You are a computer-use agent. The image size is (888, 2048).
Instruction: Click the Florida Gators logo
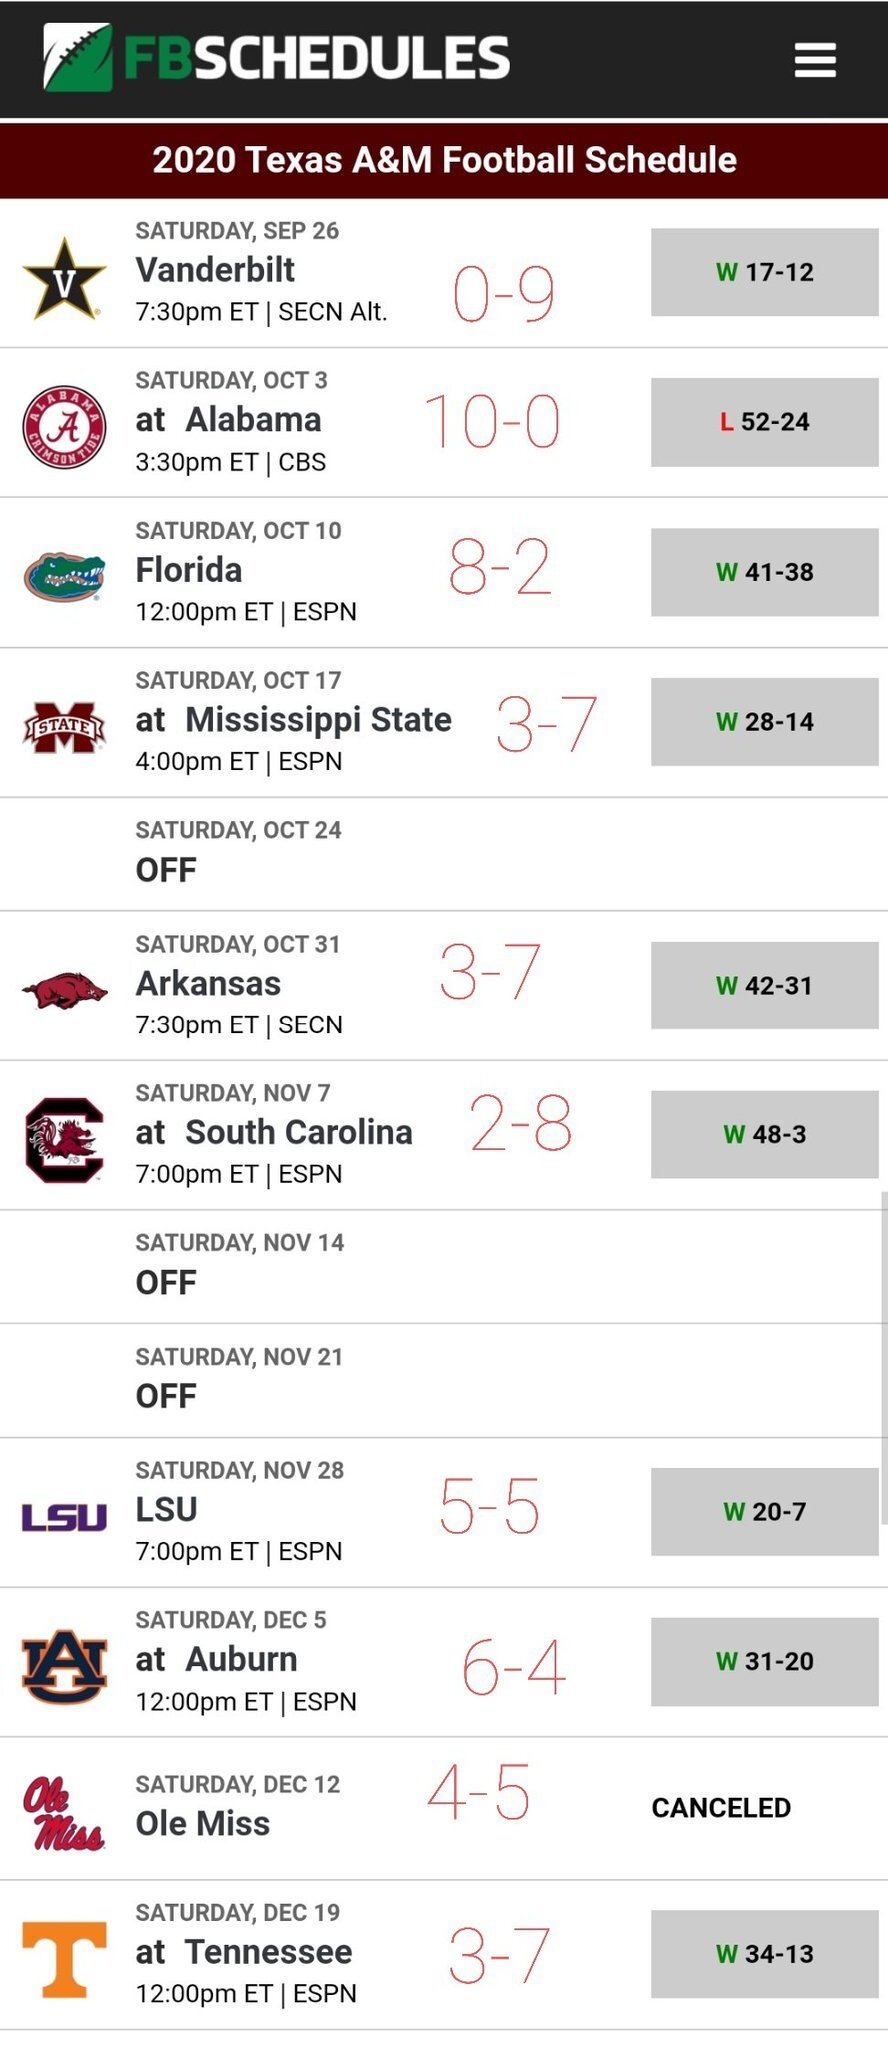click(64, 575)
